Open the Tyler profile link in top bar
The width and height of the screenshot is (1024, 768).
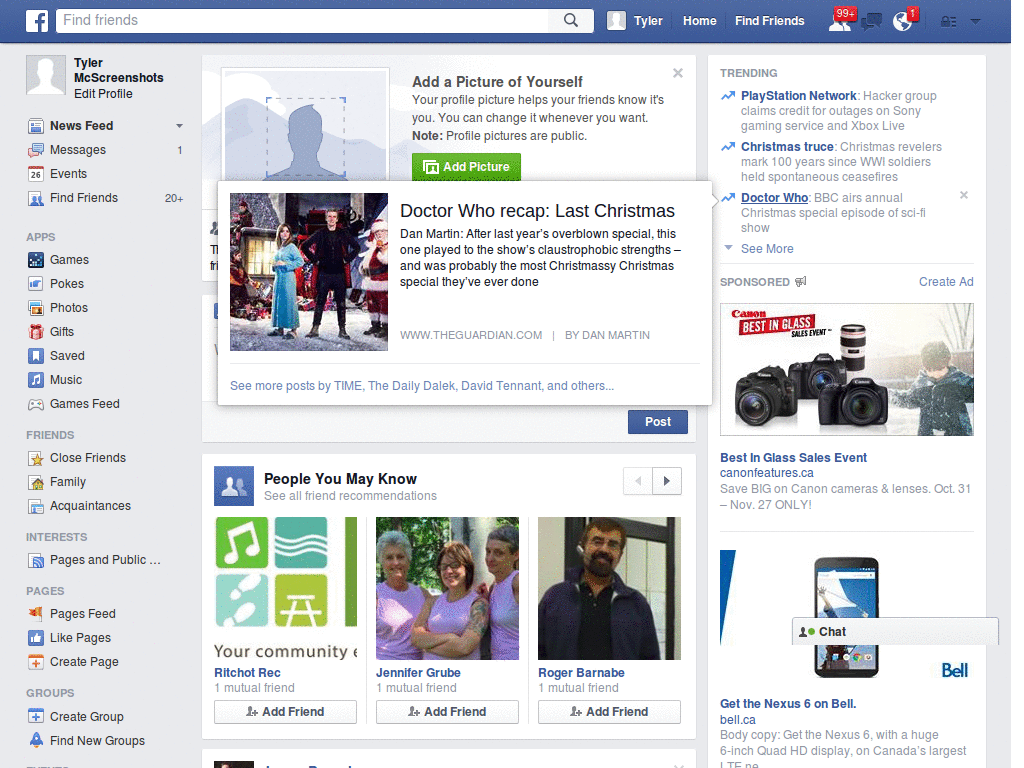point(635,21)
